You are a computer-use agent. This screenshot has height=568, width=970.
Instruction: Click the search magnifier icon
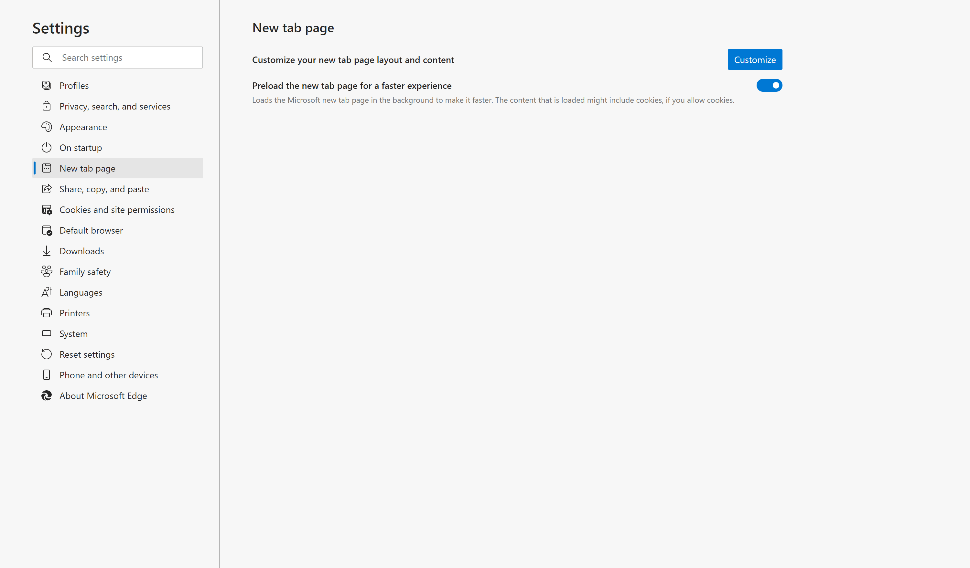pos(47,58)
